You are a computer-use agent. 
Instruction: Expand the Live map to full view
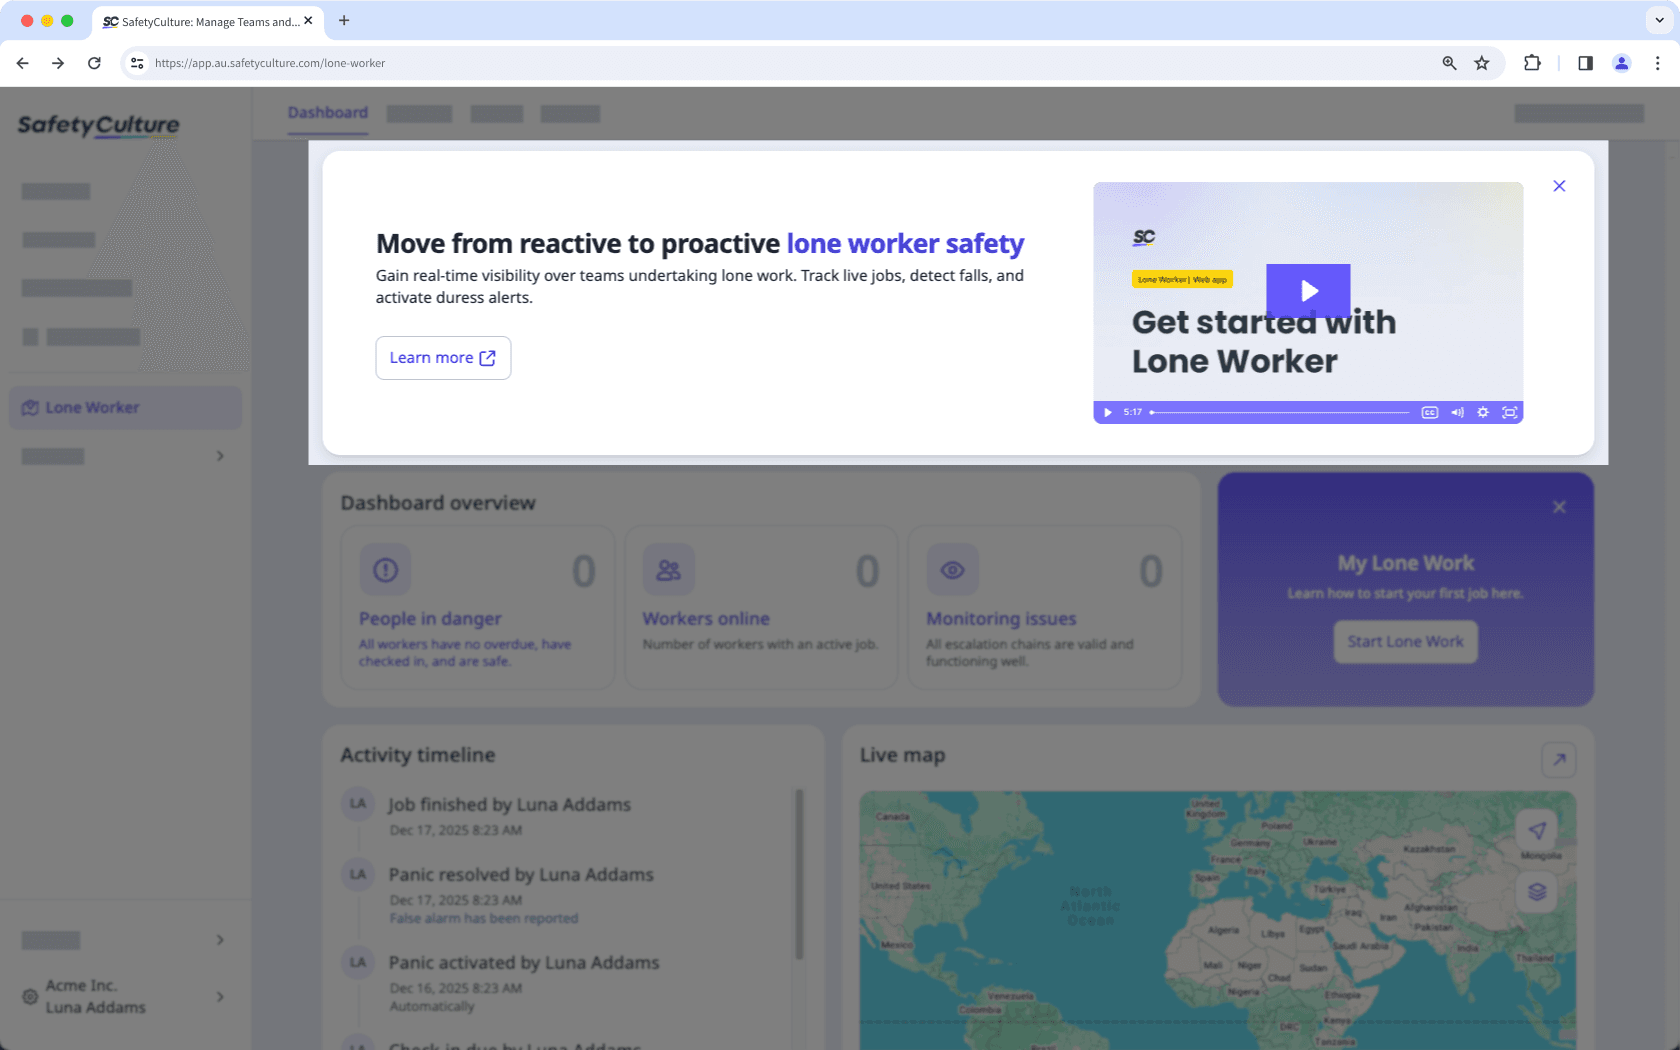click(x=1559, y=760)
